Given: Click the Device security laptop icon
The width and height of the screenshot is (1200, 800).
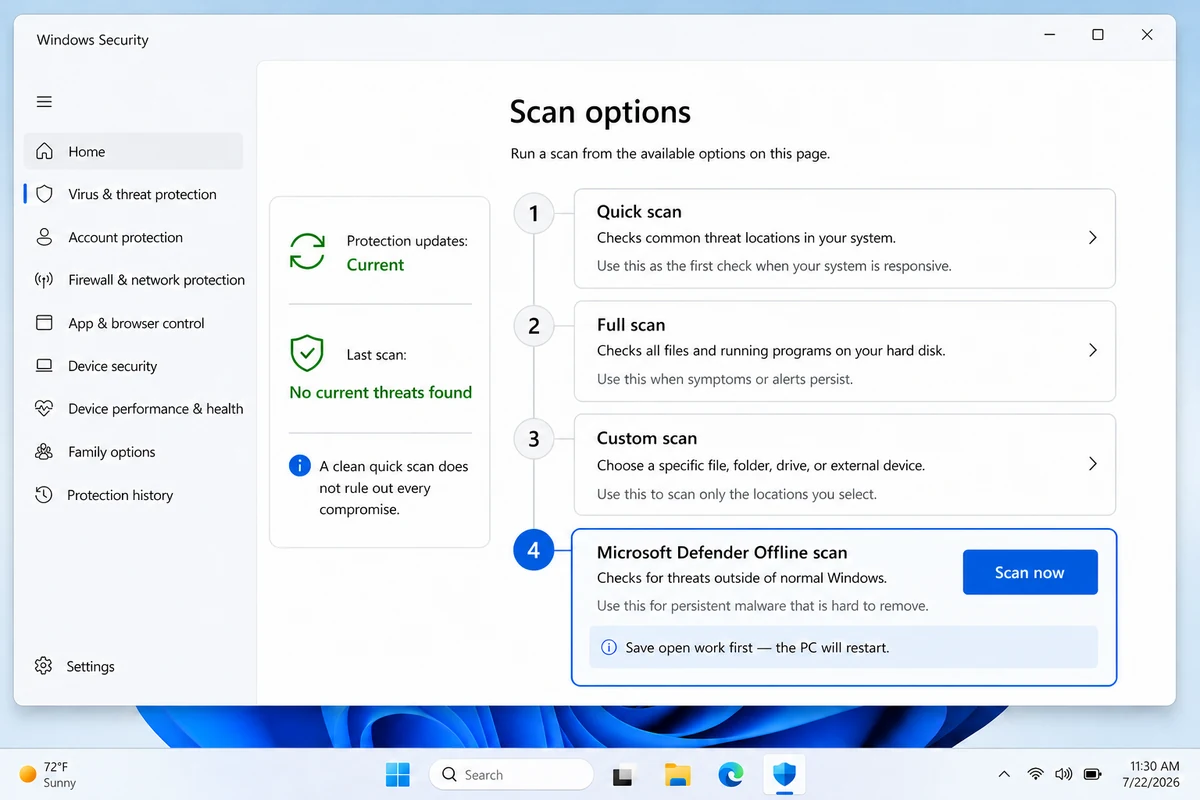Looking at the screenshot, I should click(x=44, y=366).
